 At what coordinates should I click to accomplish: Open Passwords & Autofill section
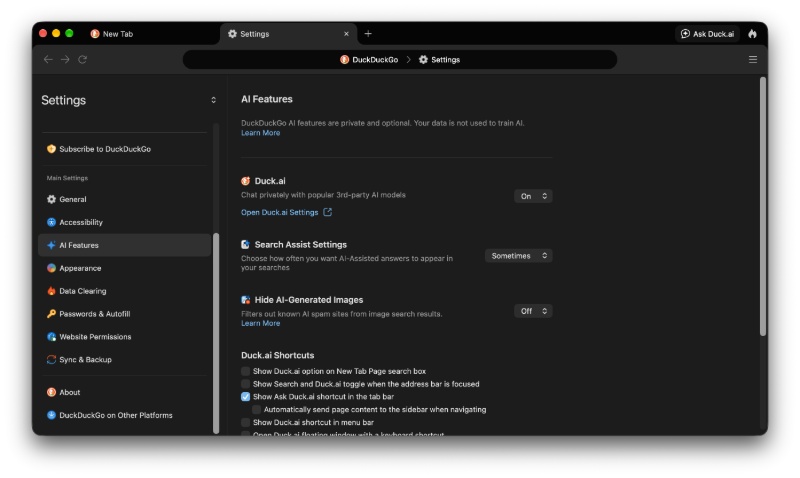coord(124,314)
